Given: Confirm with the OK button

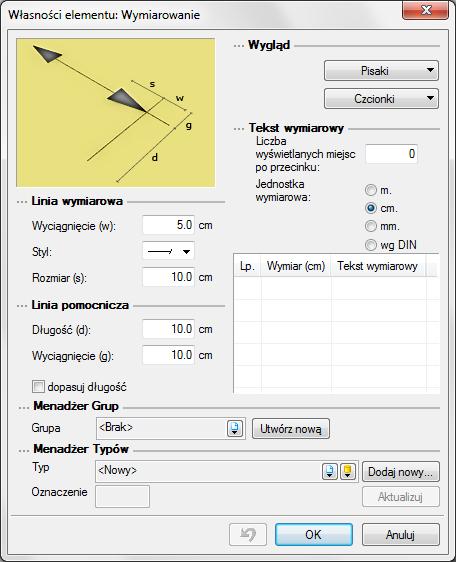Looking at the screenshot, I should pos(314,535).
